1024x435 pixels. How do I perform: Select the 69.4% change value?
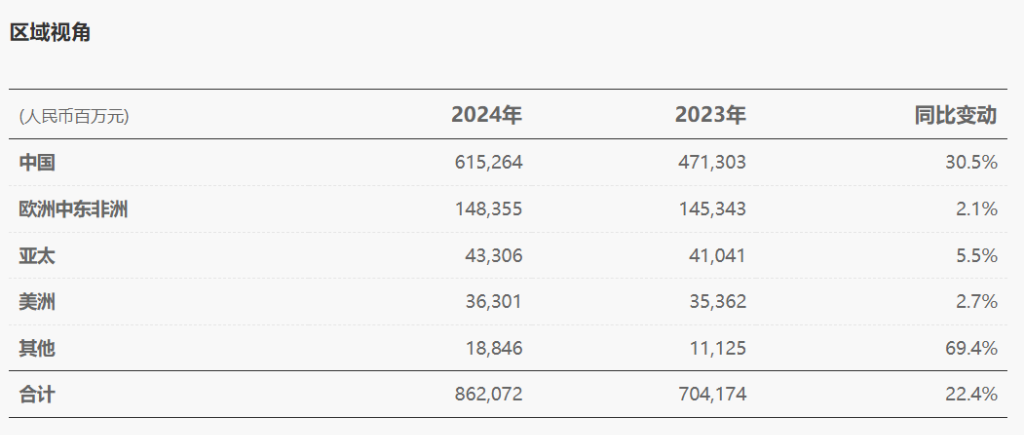pos(971,348)
